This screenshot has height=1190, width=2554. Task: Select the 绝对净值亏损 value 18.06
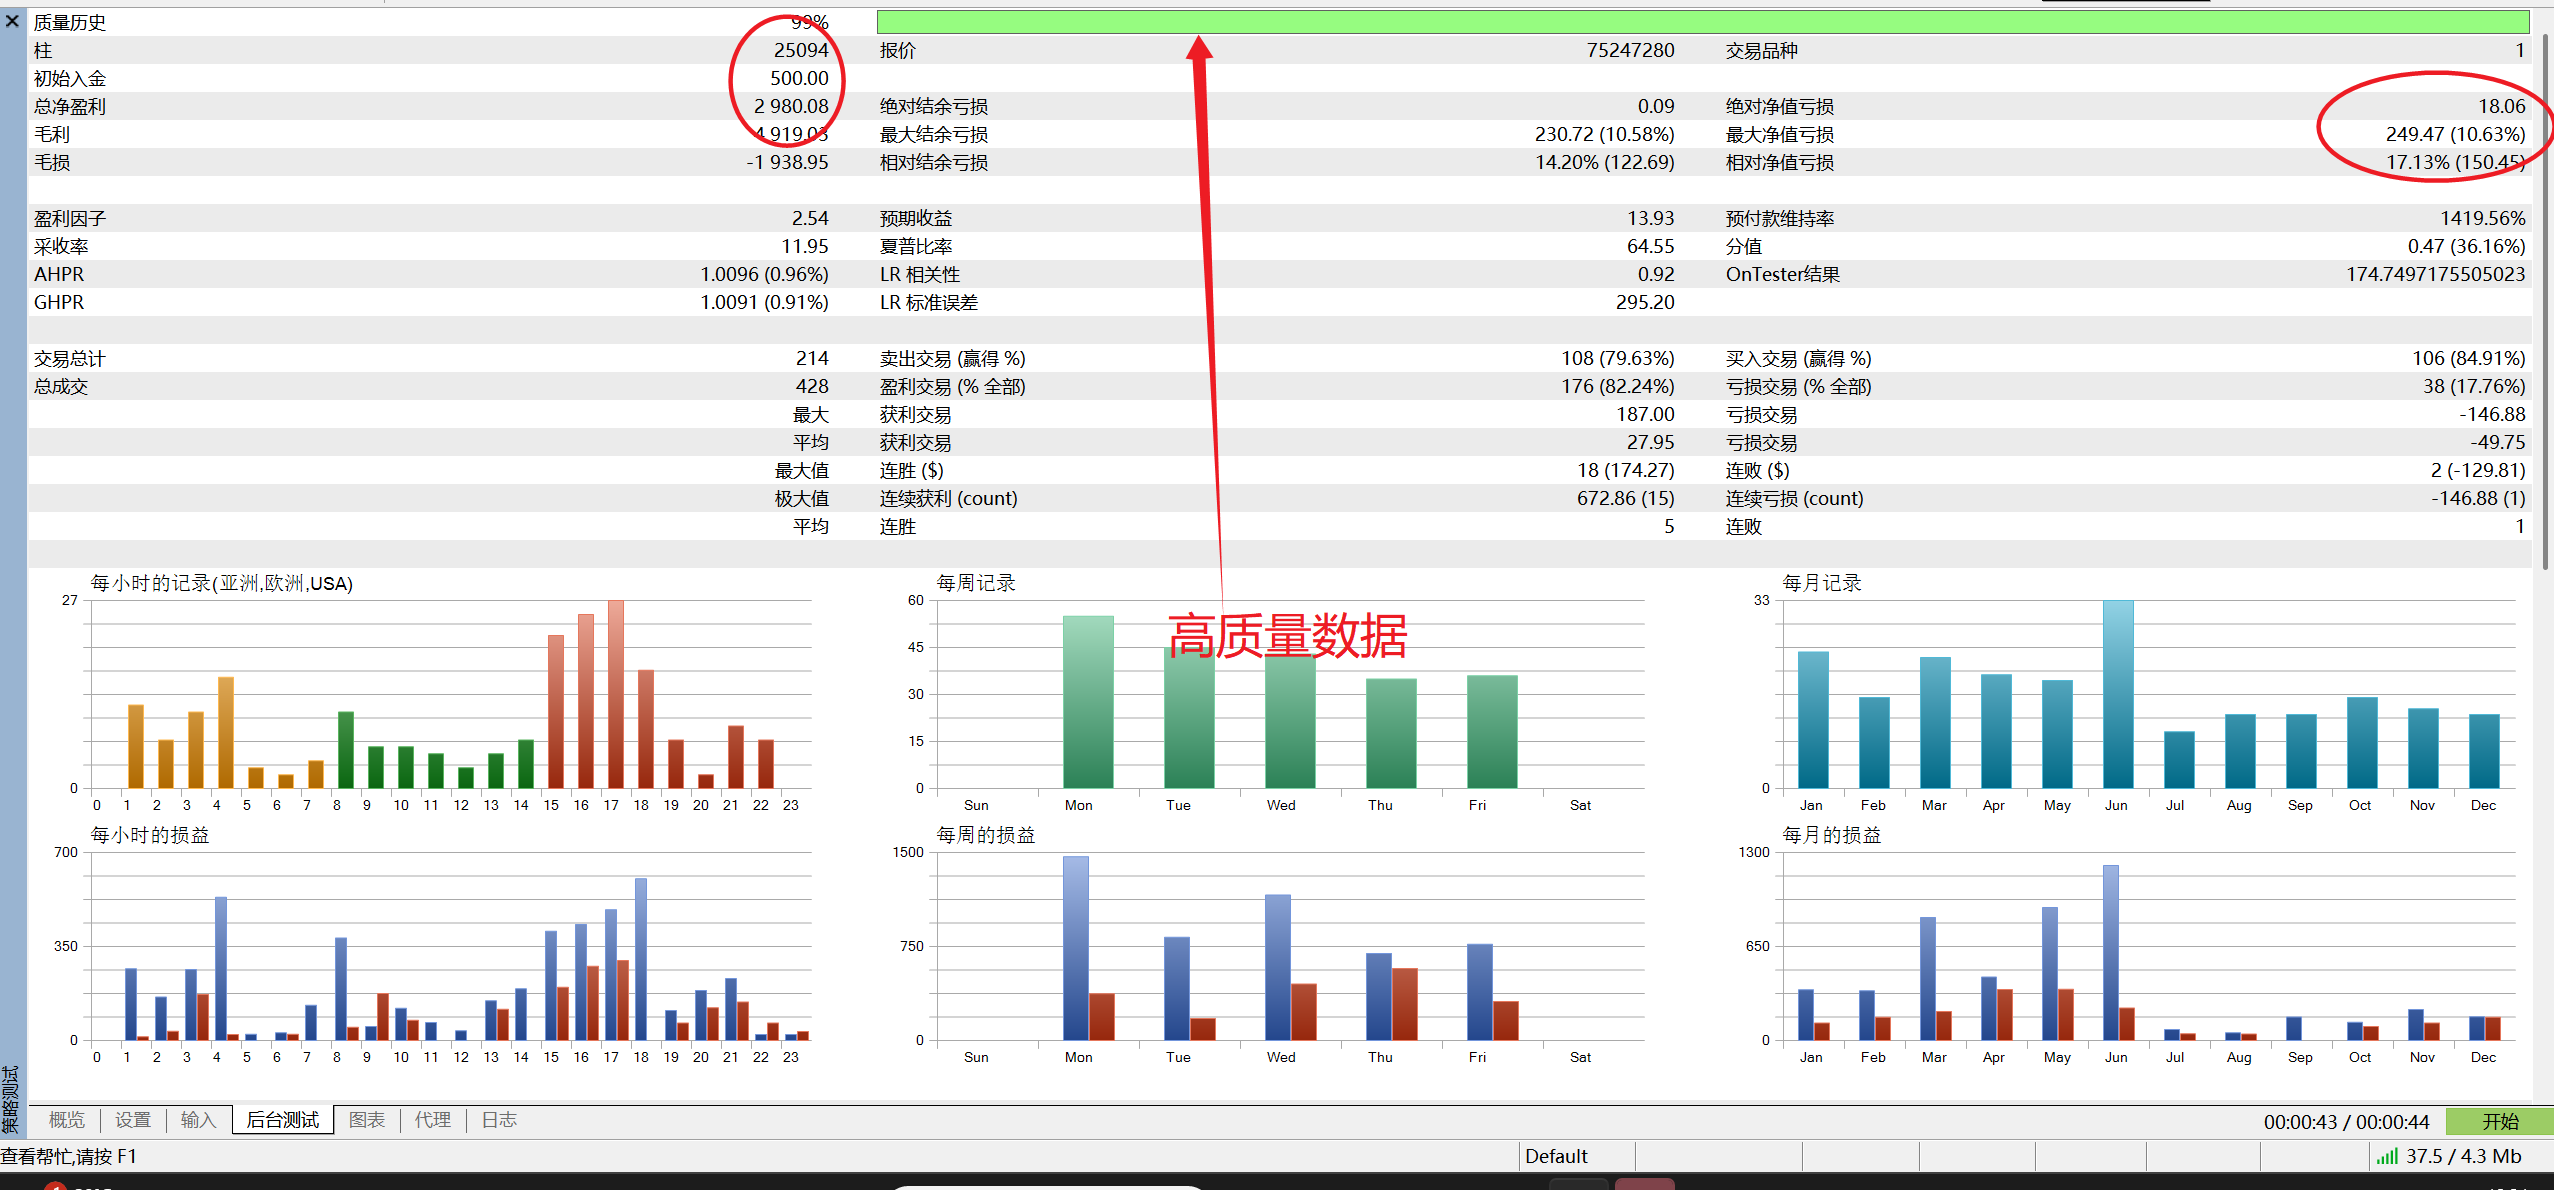2501,106
